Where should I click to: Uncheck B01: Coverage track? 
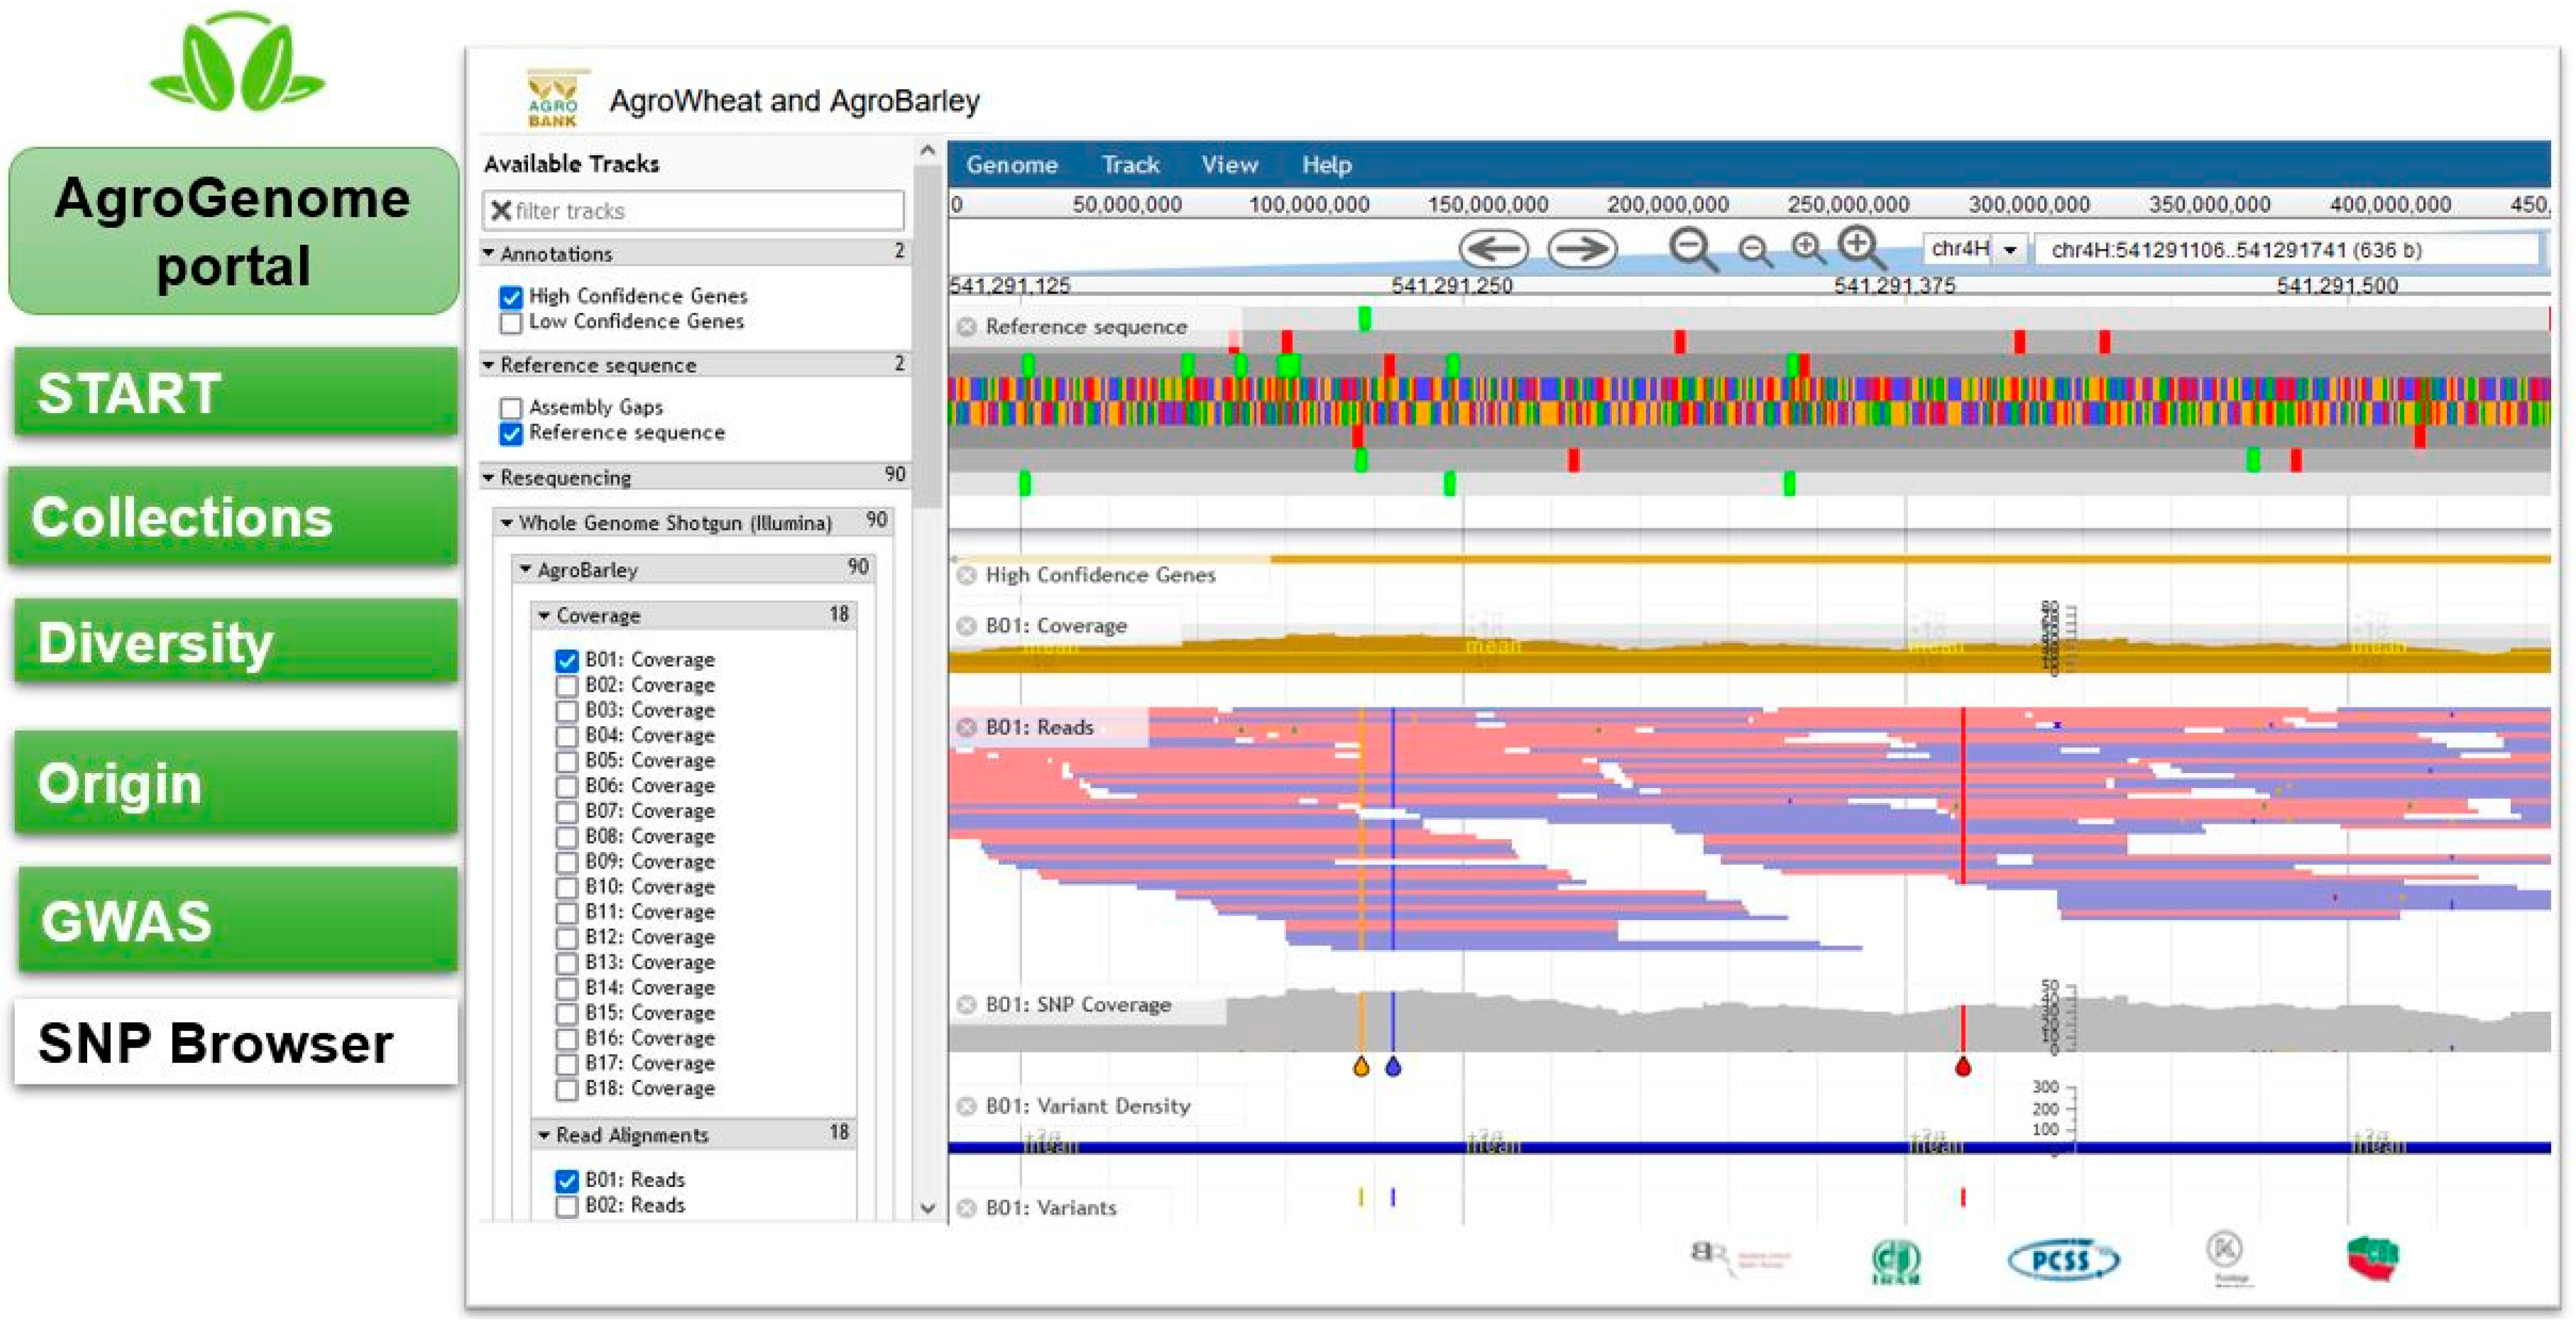tap(567, 660)
